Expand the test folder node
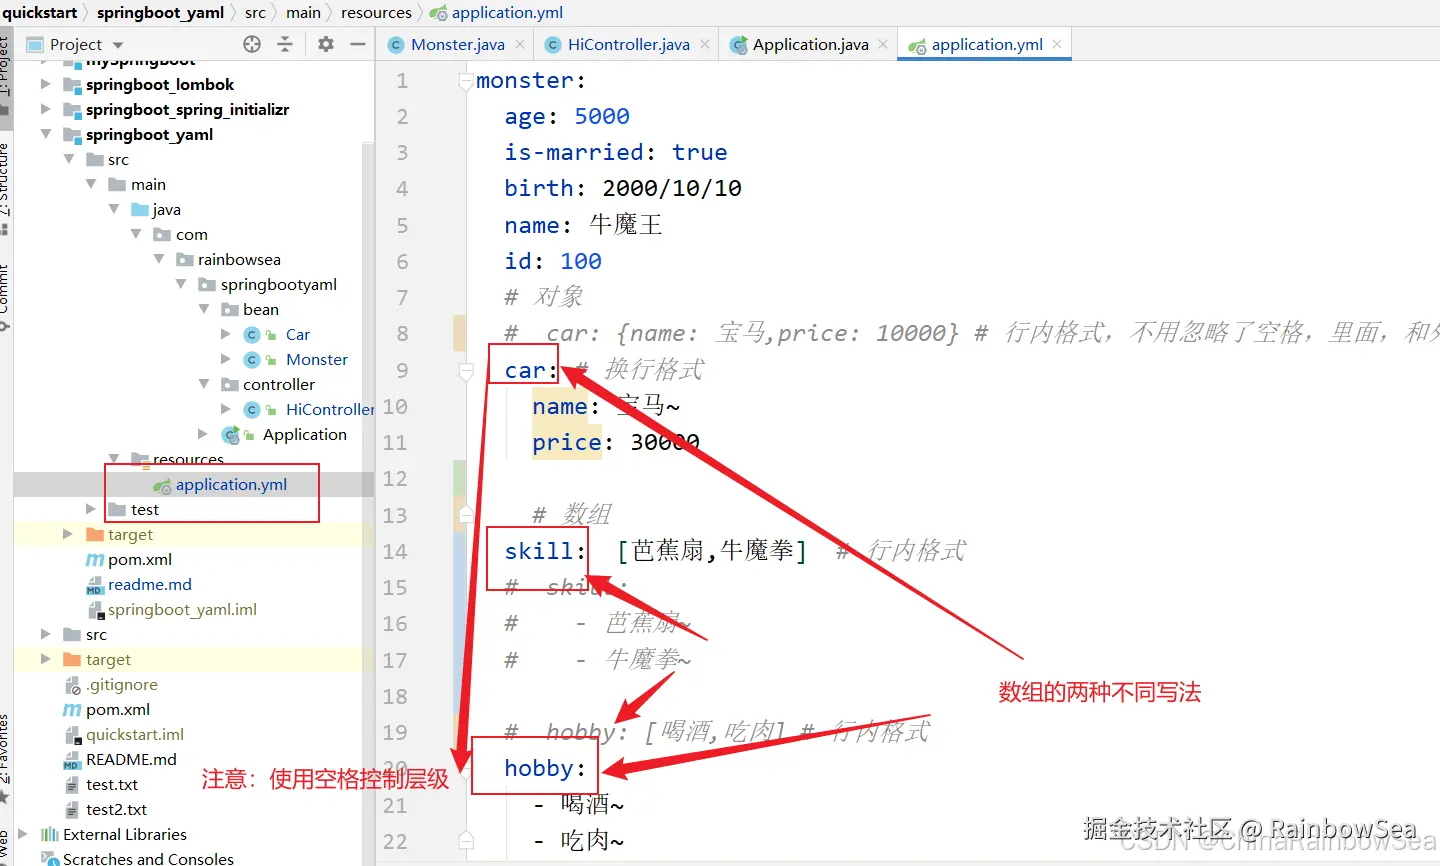This screenshot has width=1440, height=866. tap(91, 509)
